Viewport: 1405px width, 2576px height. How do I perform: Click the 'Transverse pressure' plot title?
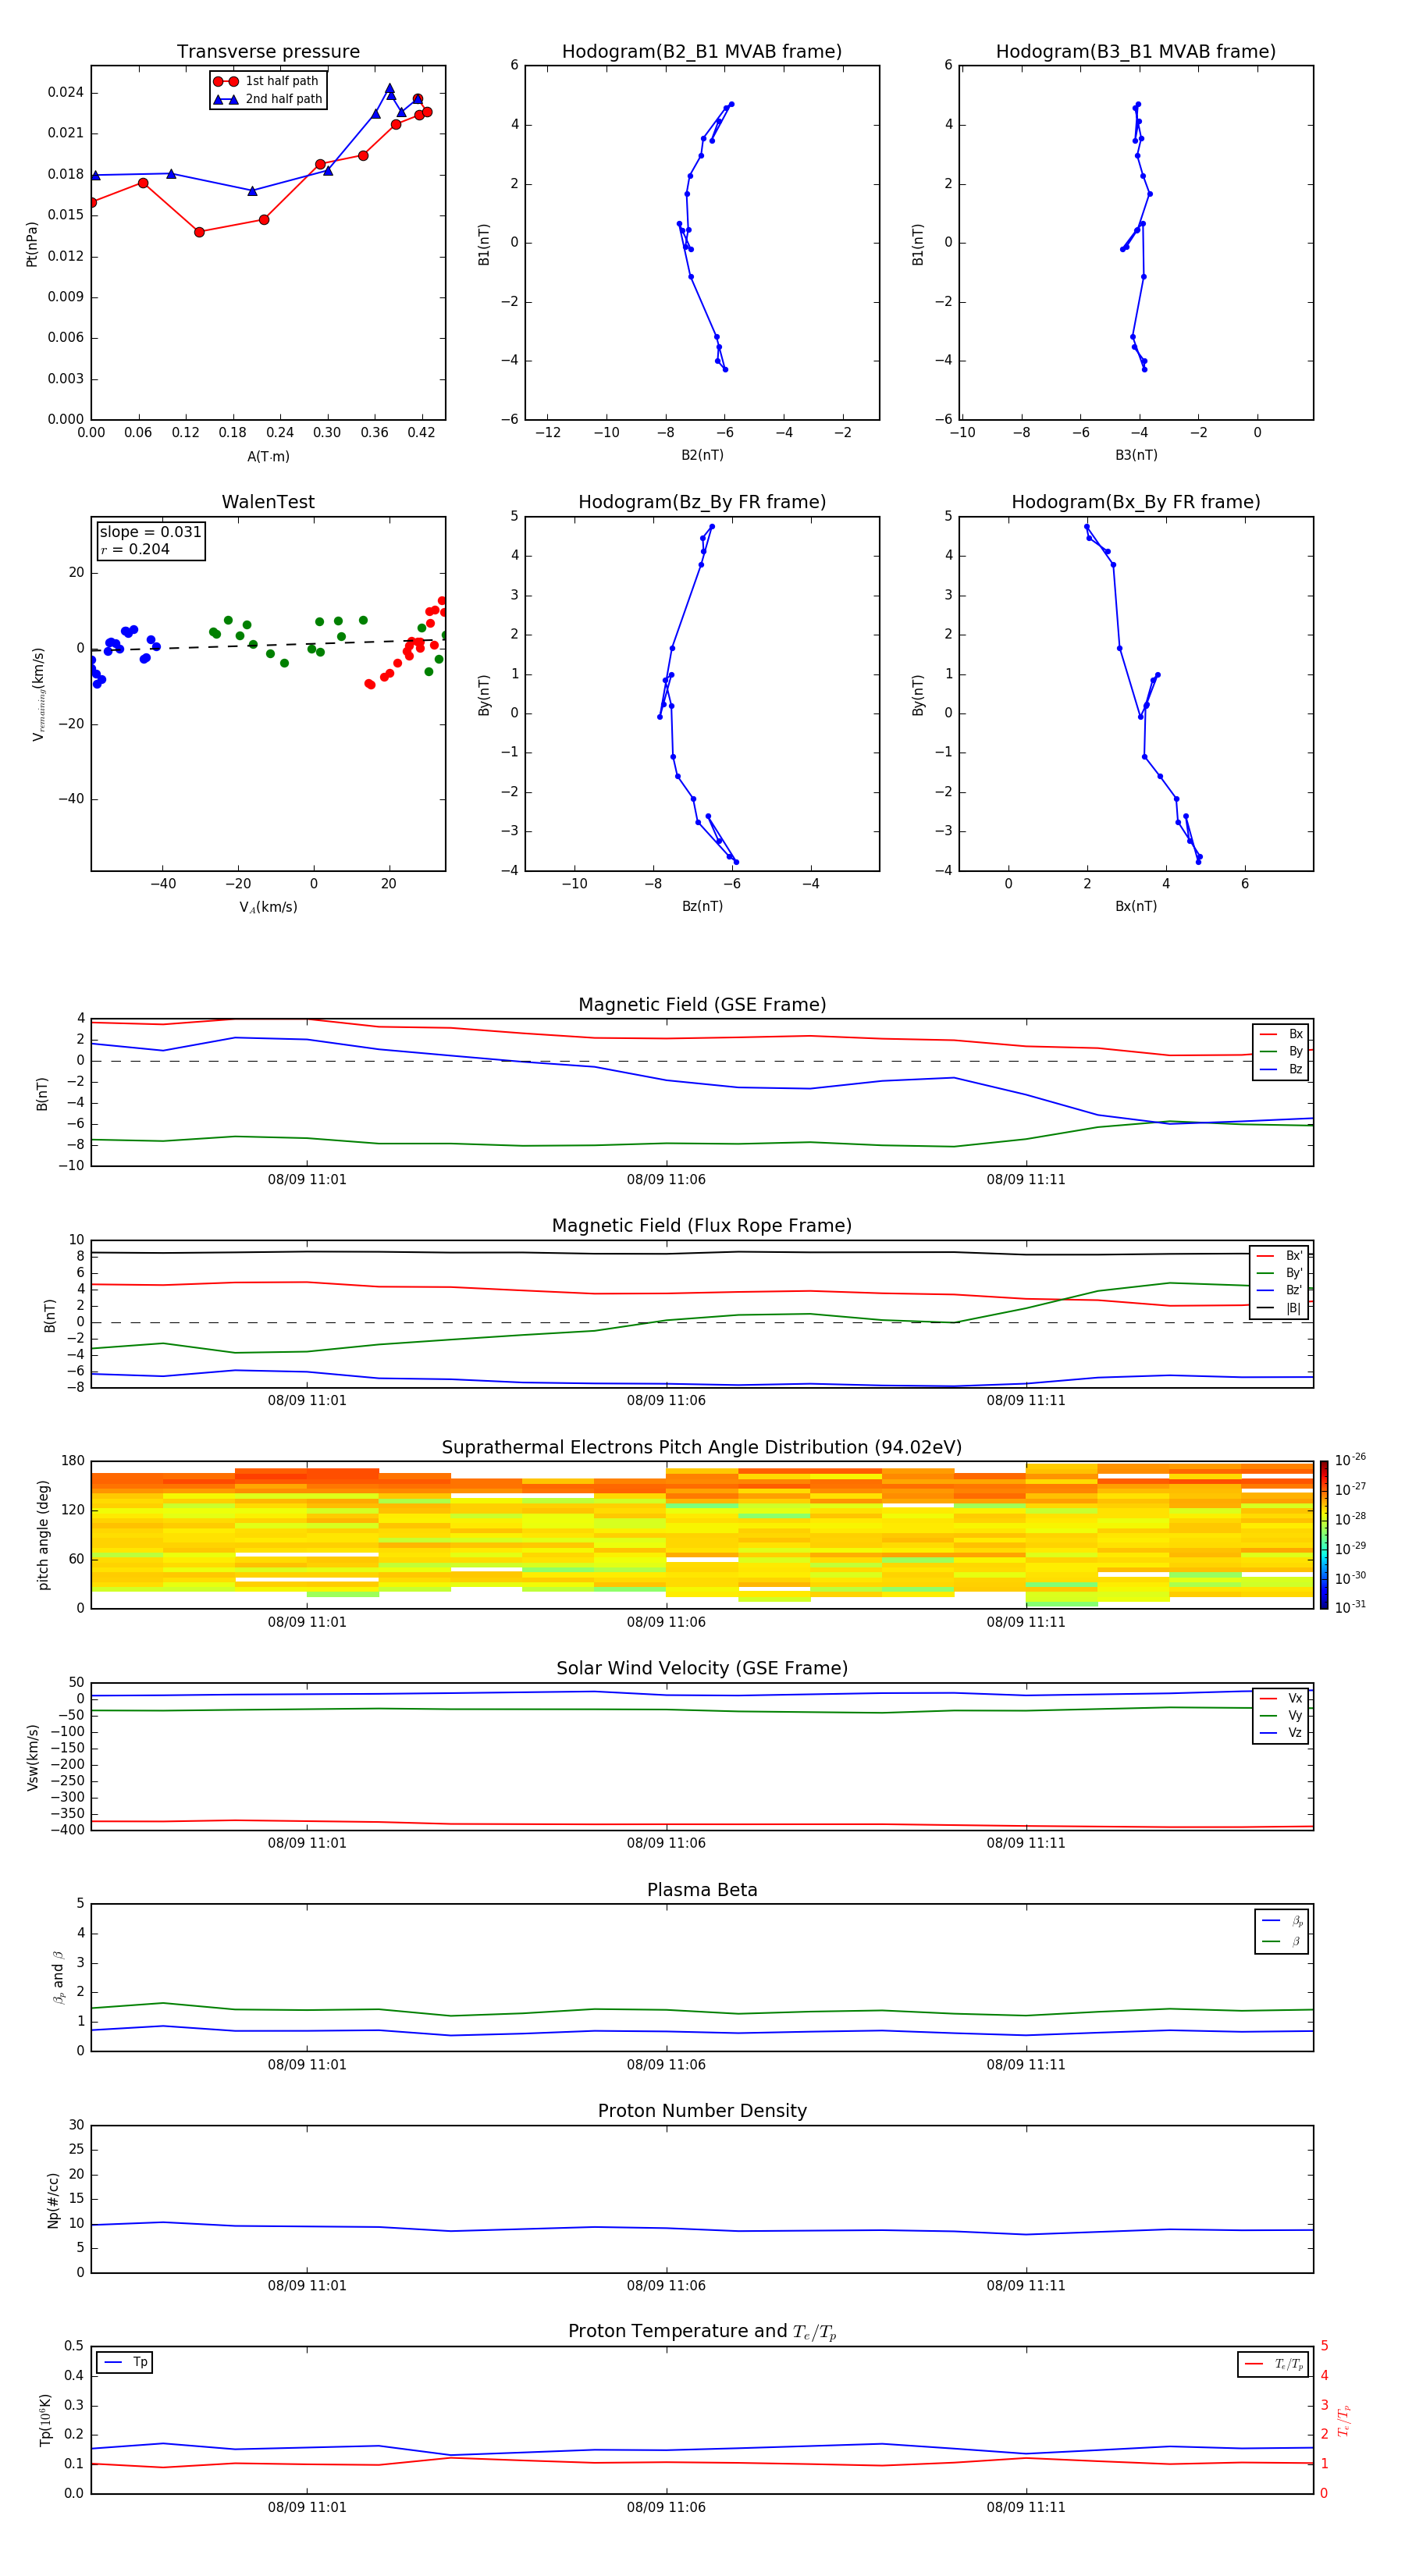[x=268, y=51]
